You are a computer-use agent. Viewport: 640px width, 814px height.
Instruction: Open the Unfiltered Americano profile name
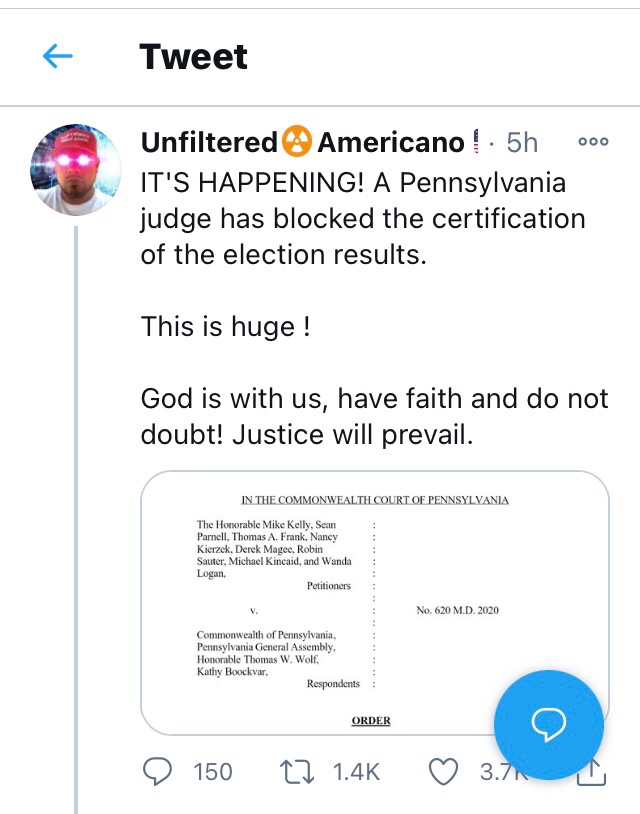click(300, 143)
